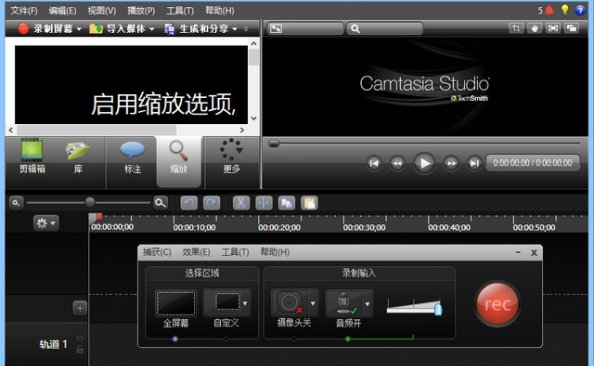Open the 效果(E) menu in recorder
The image size is (594, 366).
196,252
